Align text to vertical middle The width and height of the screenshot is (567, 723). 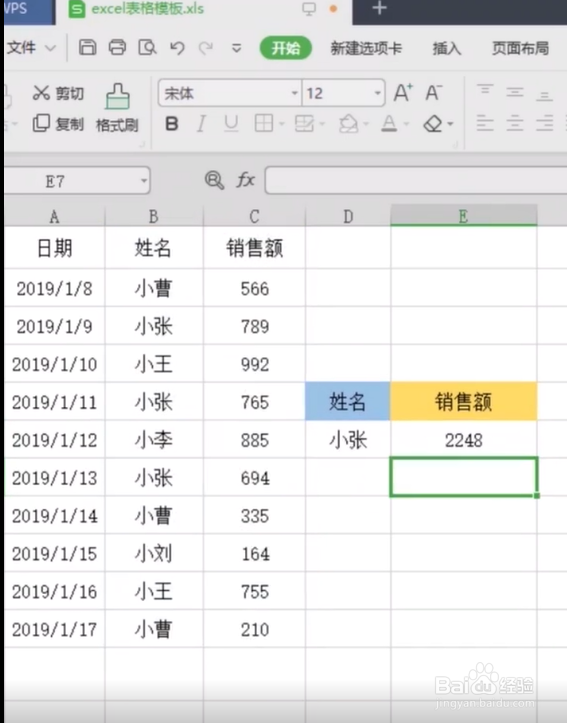pyautogui.click(x=515, y=92)
